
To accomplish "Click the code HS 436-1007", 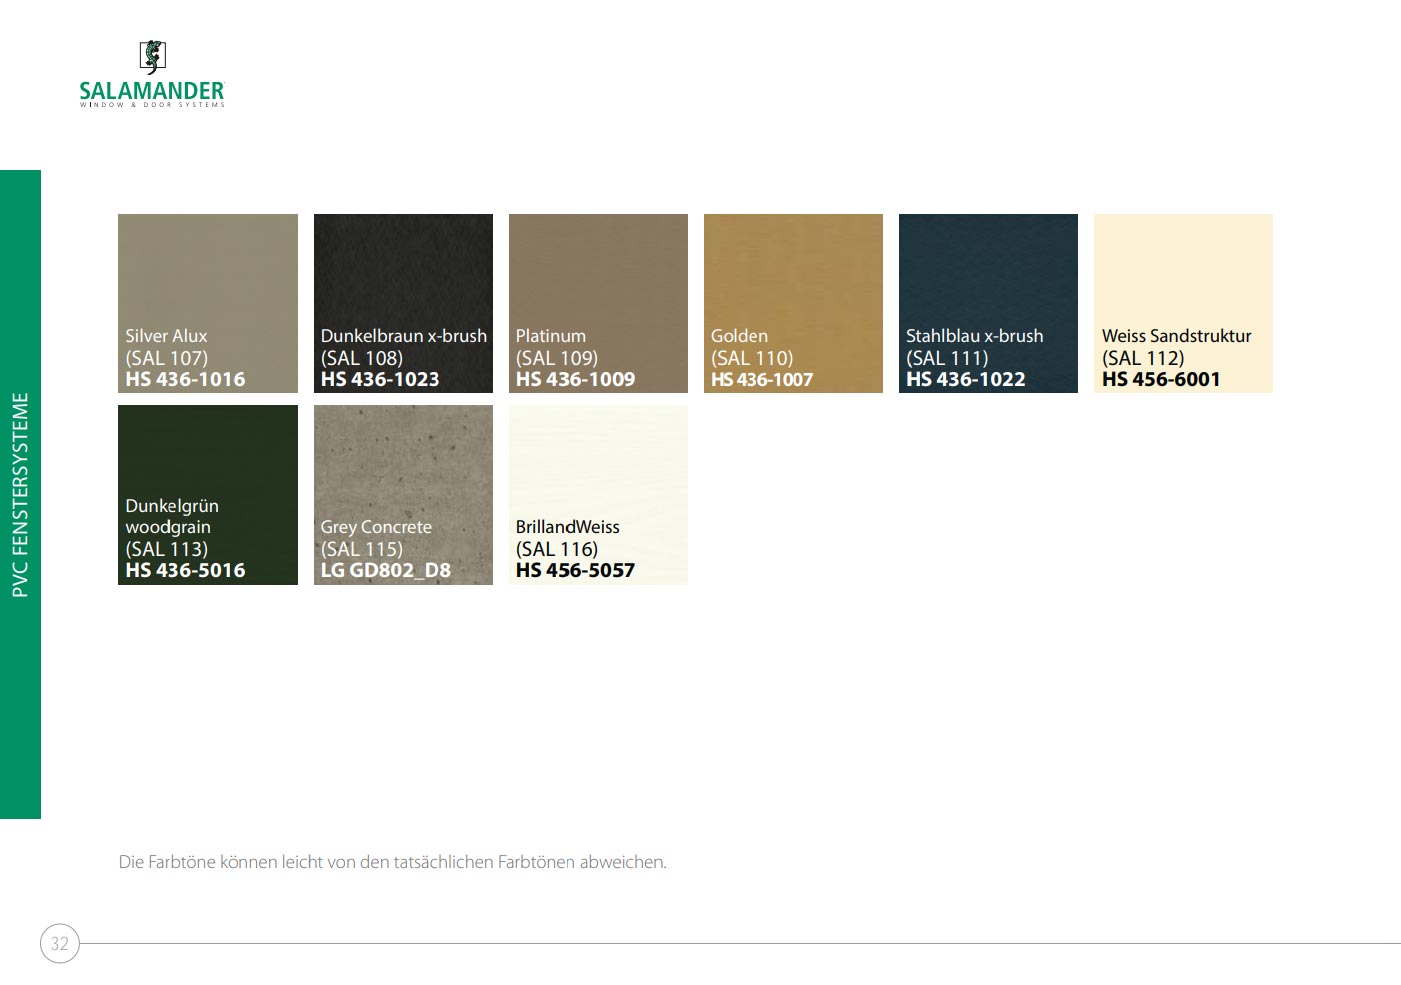I will [x=762, y=379].
